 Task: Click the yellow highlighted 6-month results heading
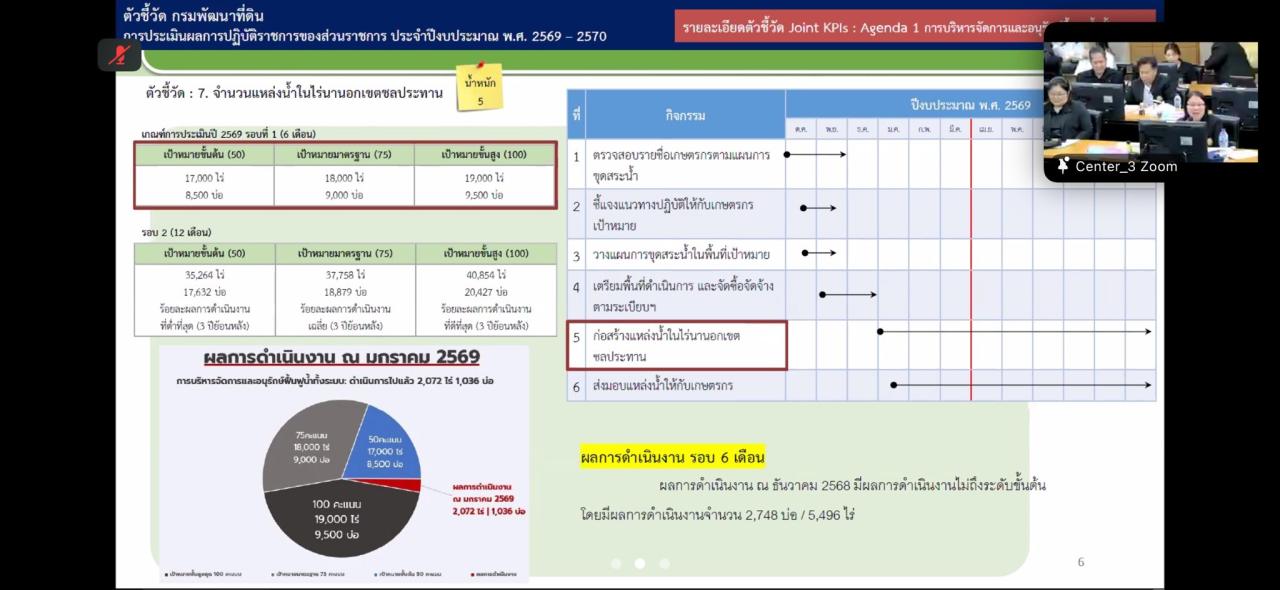click(672, 458)
